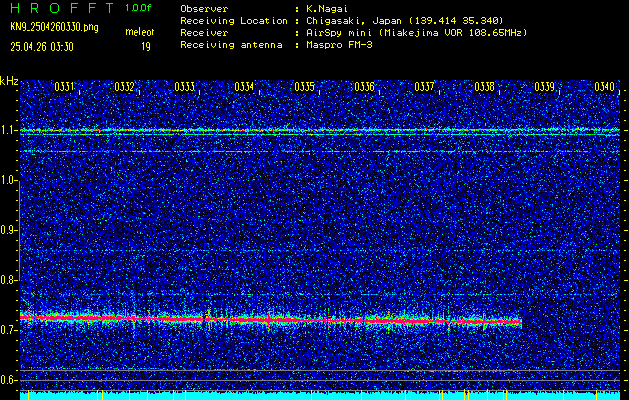Screen dimensions: 629x400
Task: Click time marker 0337
Action: click(x=424, y=87)
